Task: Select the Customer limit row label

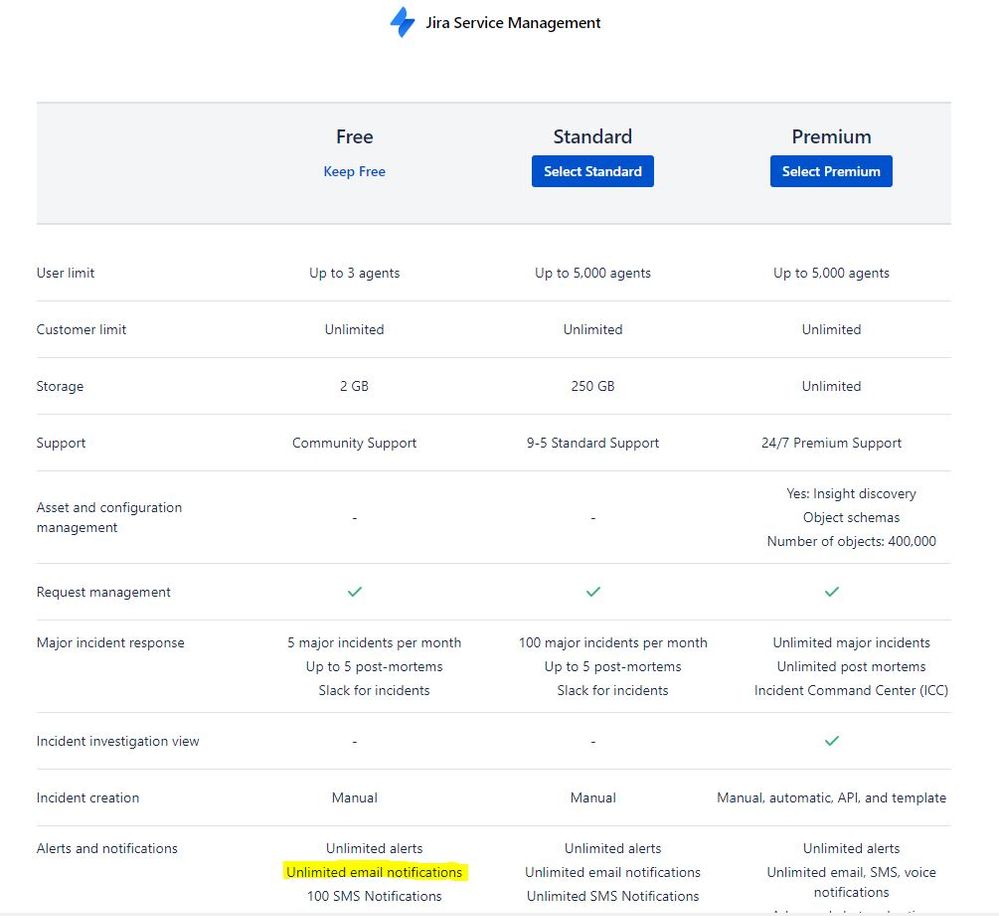Action: pyautogui.click(x=82, y=329)
